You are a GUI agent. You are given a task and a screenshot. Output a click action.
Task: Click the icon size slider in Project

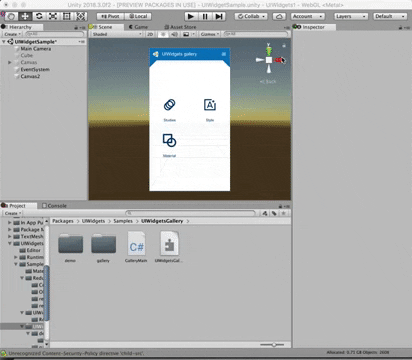272,345
